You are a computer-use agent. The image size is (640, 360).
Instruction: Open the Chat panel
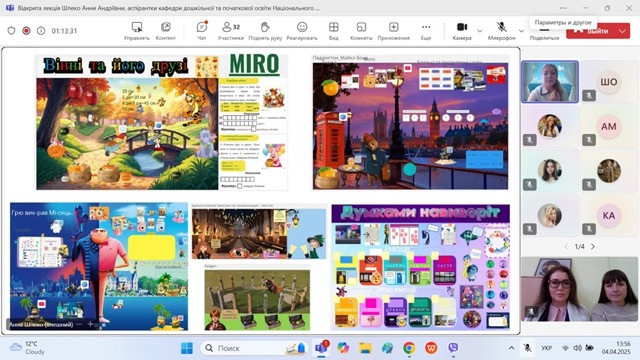202,31
